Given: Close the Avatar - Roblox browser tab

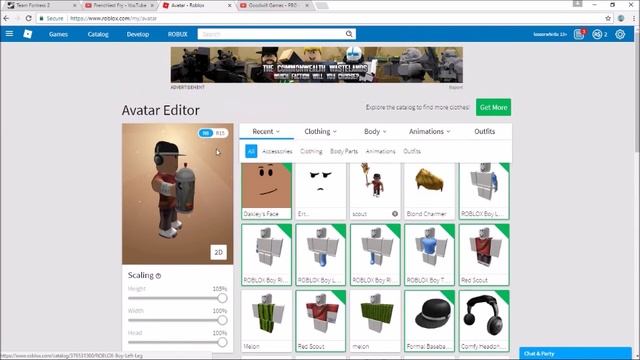Looking at the screenshot, I should click(229, 5).
